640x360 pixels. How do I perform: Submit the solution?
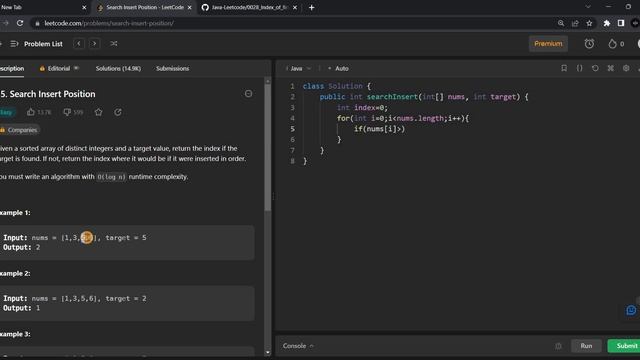point(624,346)
